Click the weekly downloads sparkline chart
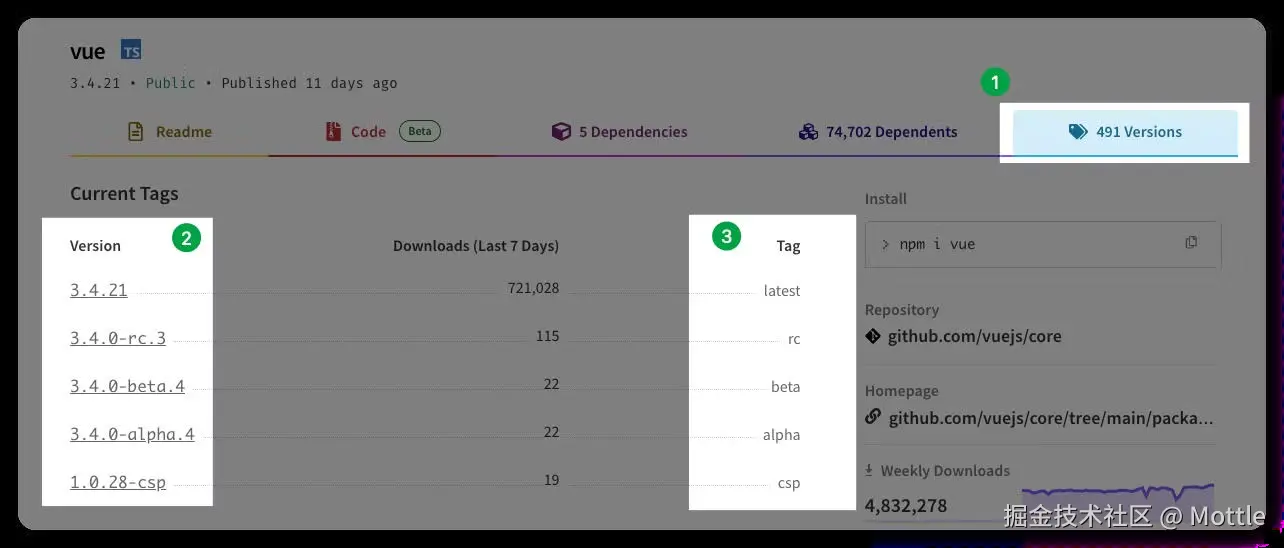 pos(1117,495)
